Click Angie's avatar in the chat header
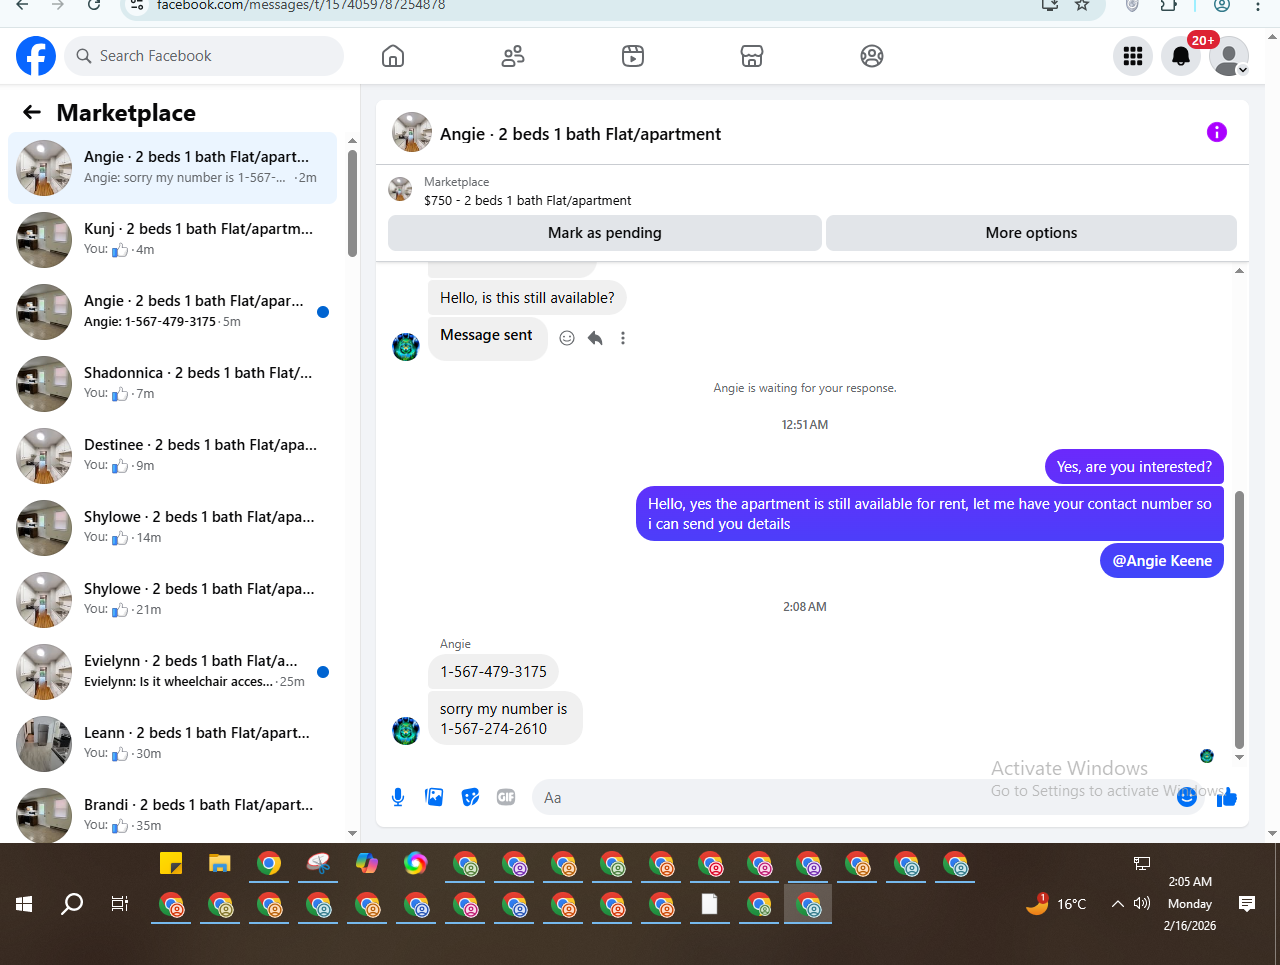 pyautogui.click(x=412, y=132)
